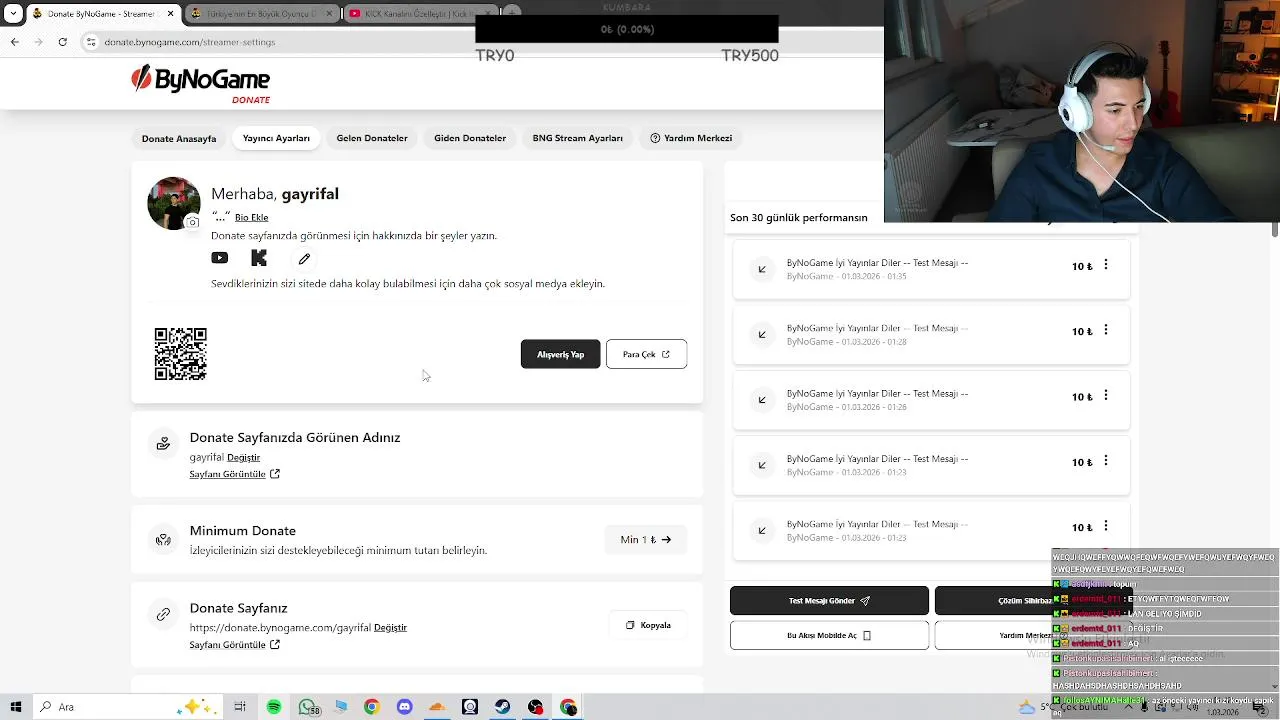Open the YouTube social link icon

pyautogui.click(x=219, y=258)
